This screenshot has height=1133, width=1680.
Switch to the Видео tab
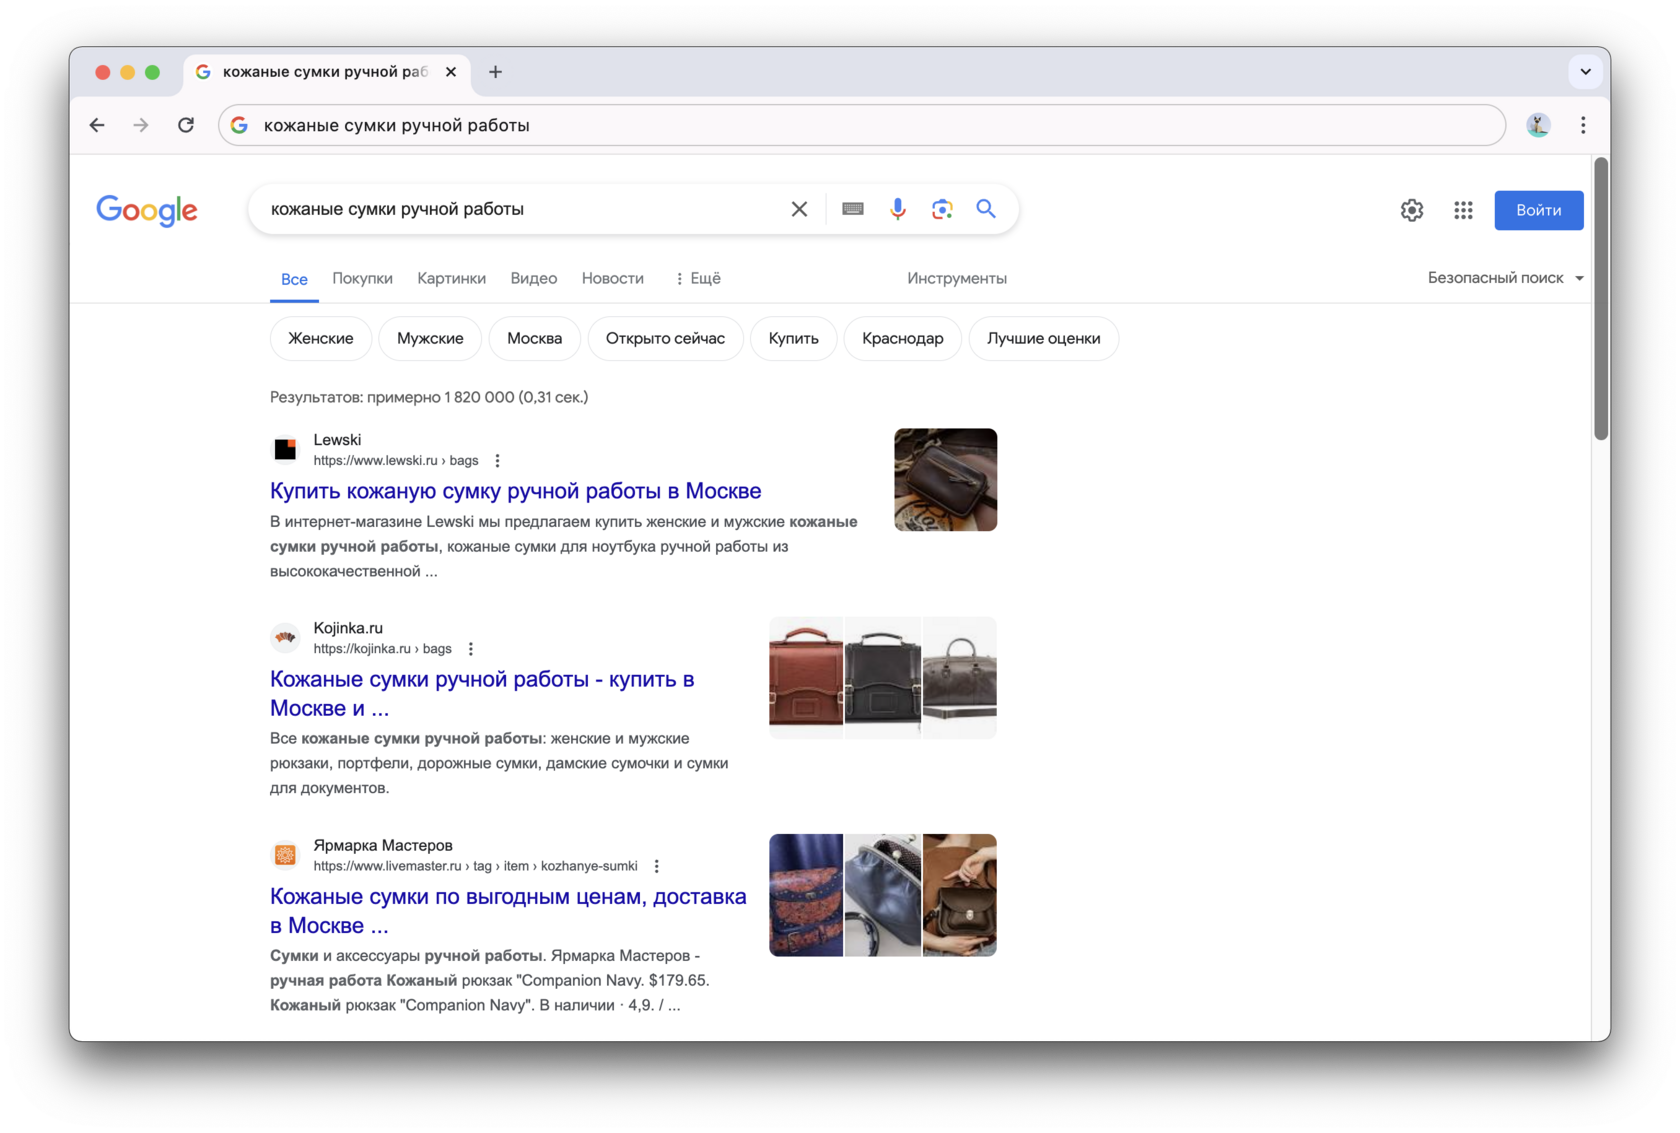(x=533, y=278)
